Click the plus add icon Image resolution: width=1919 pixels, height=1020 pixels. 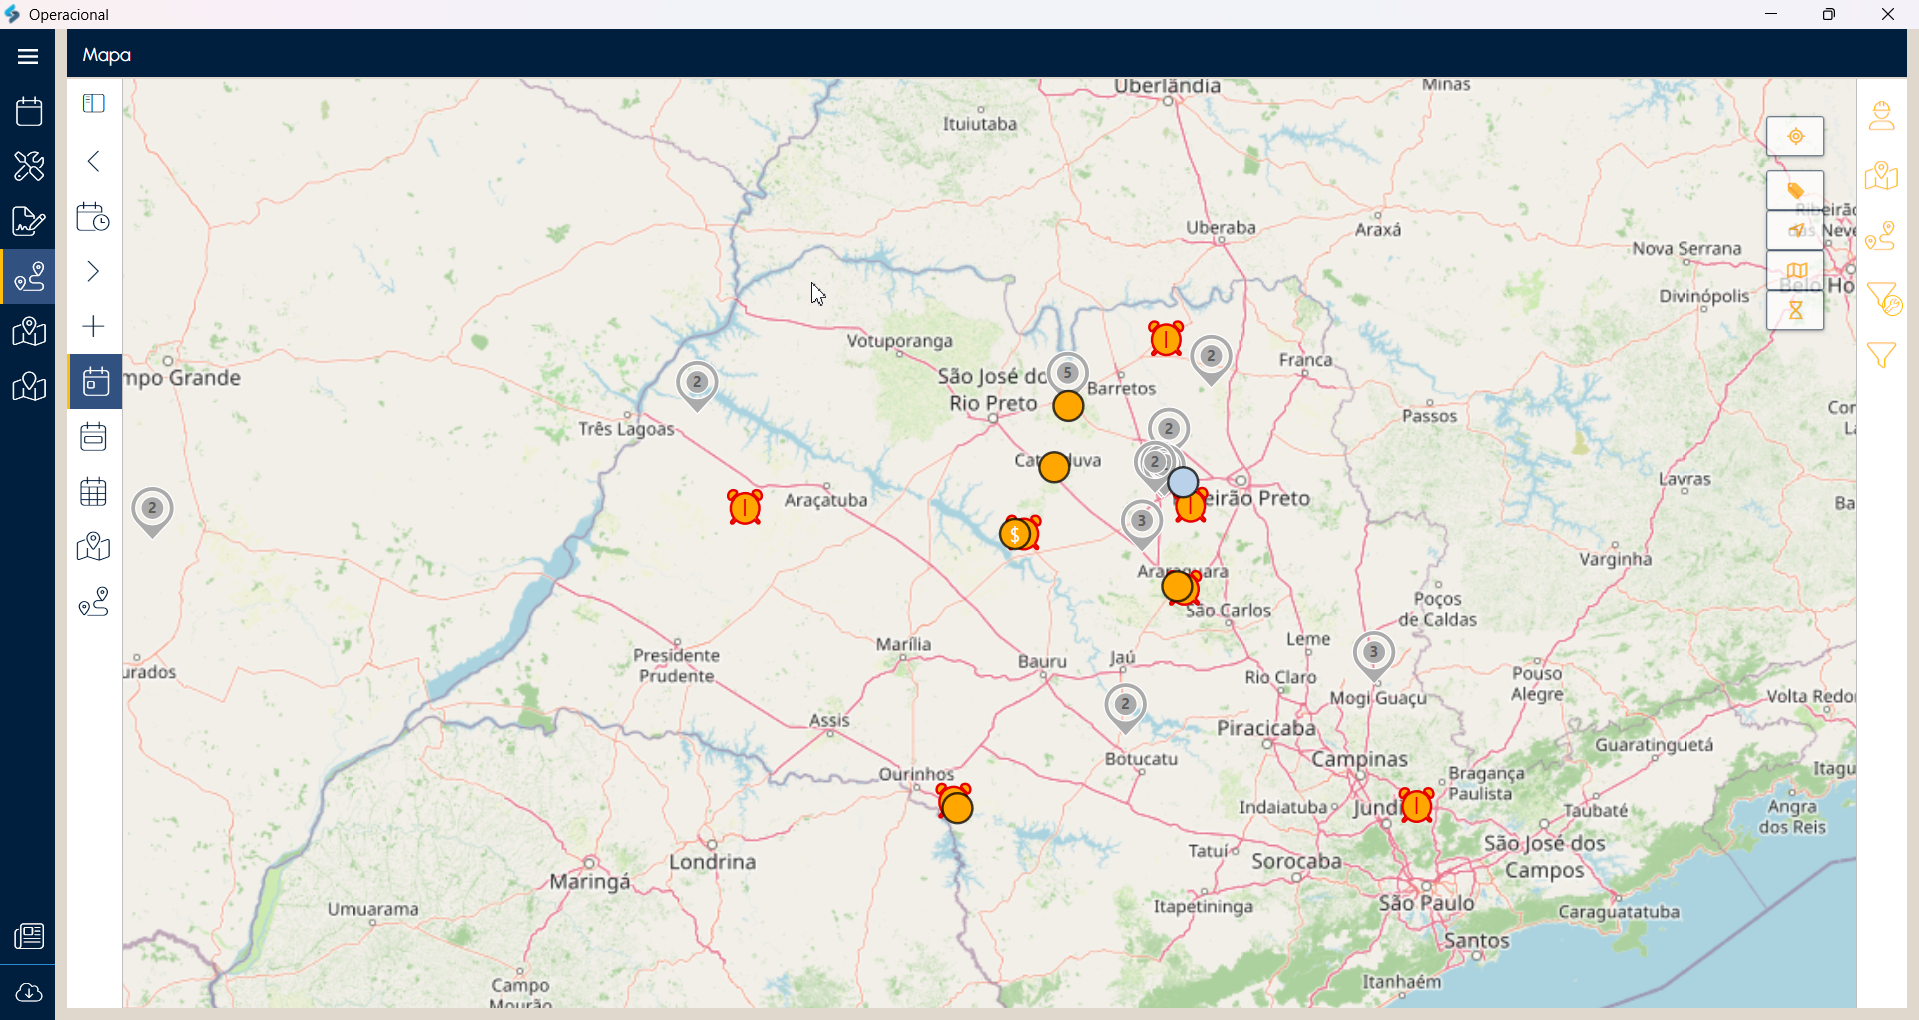coord(94,326)
